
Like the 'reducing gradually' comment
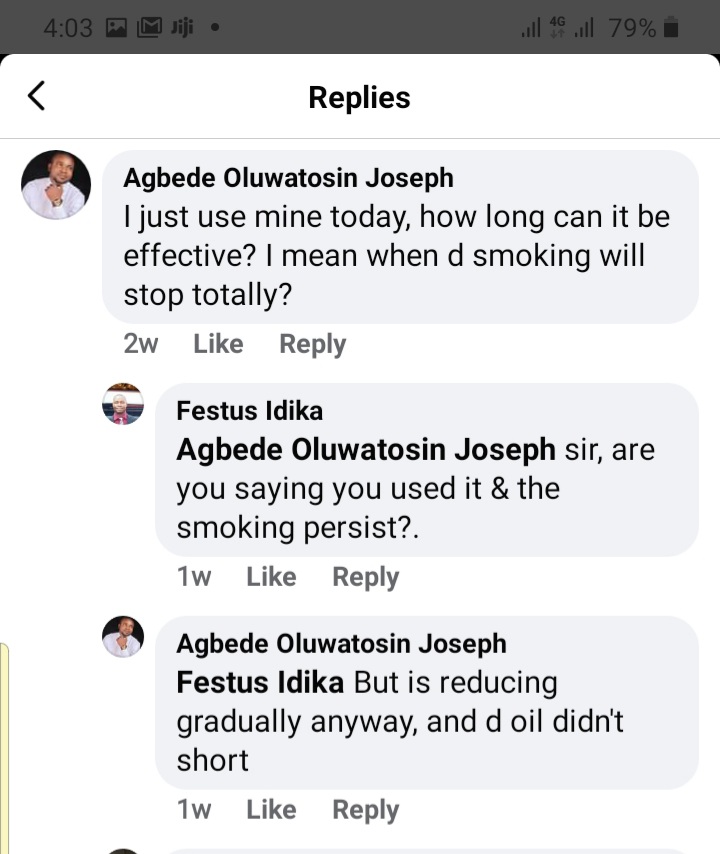[x=271, y=810]
